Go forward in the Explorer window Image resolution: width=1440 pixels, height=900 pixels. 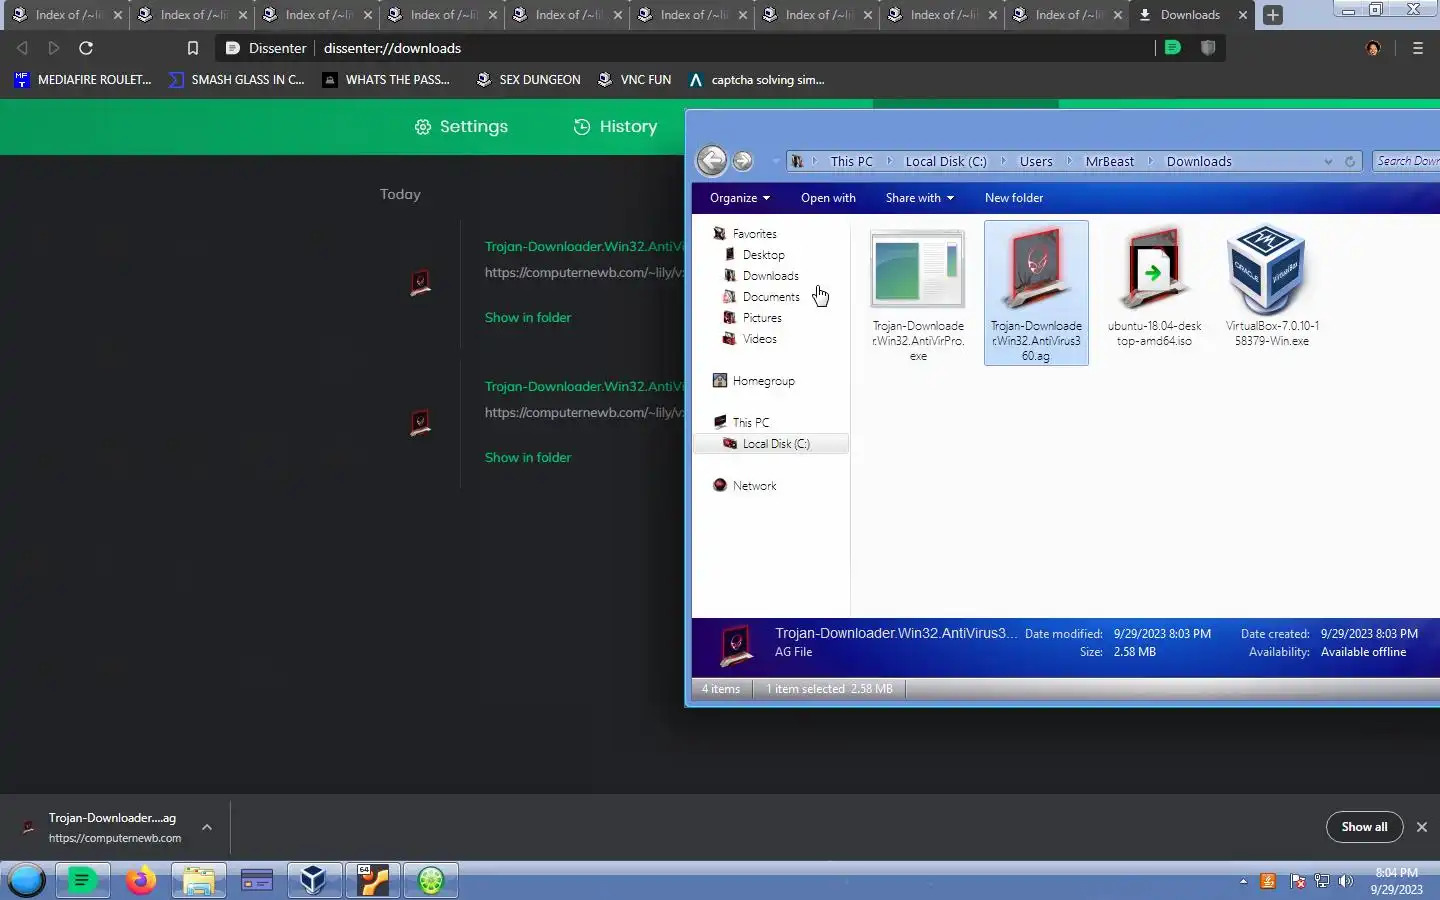(x=742, y=161)
